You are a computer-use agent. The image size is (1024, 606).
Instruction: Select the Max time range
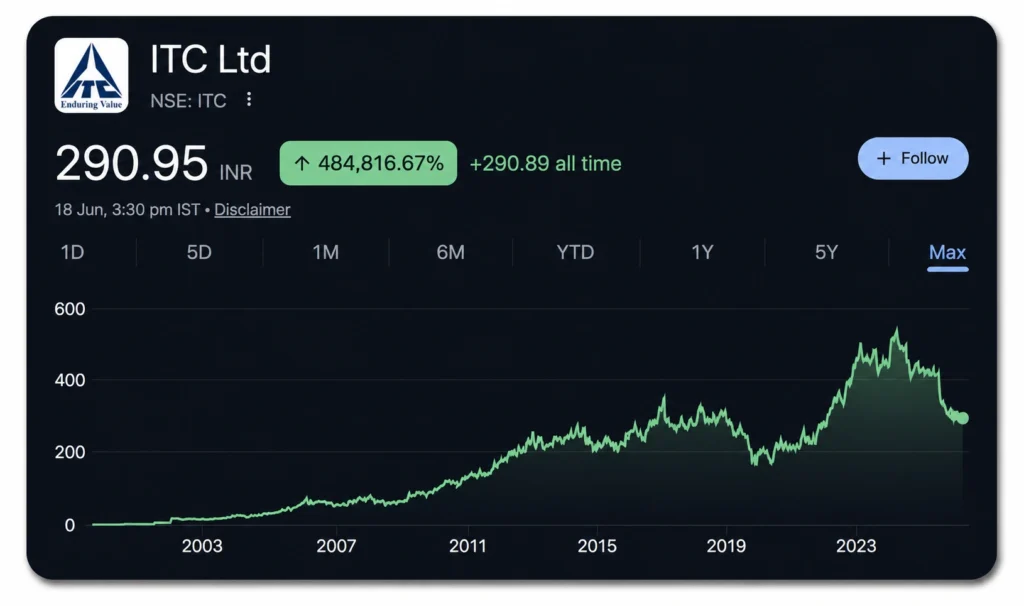coord(948,253)
